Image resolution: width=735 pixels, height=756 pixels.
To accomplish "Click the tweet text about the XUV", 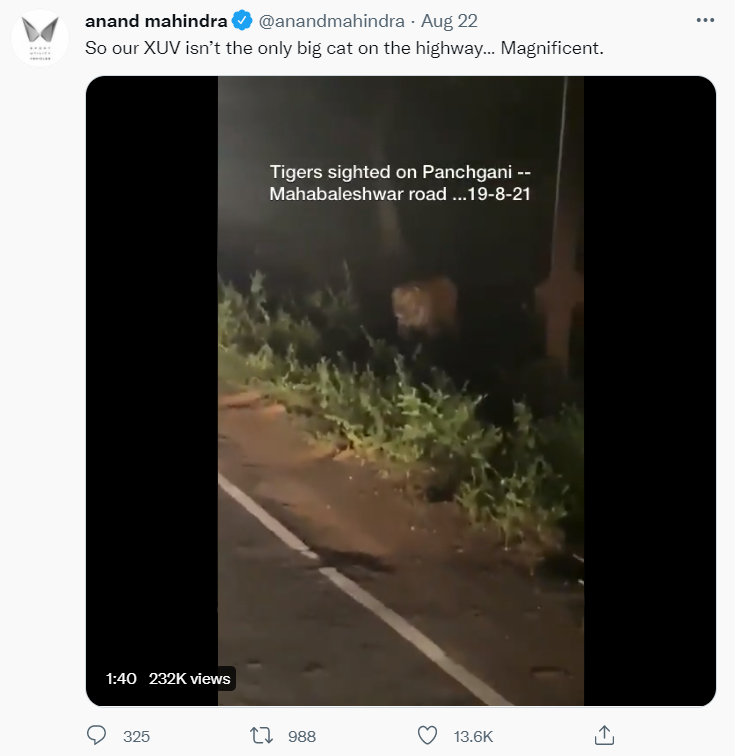I will tap(345, 47).
